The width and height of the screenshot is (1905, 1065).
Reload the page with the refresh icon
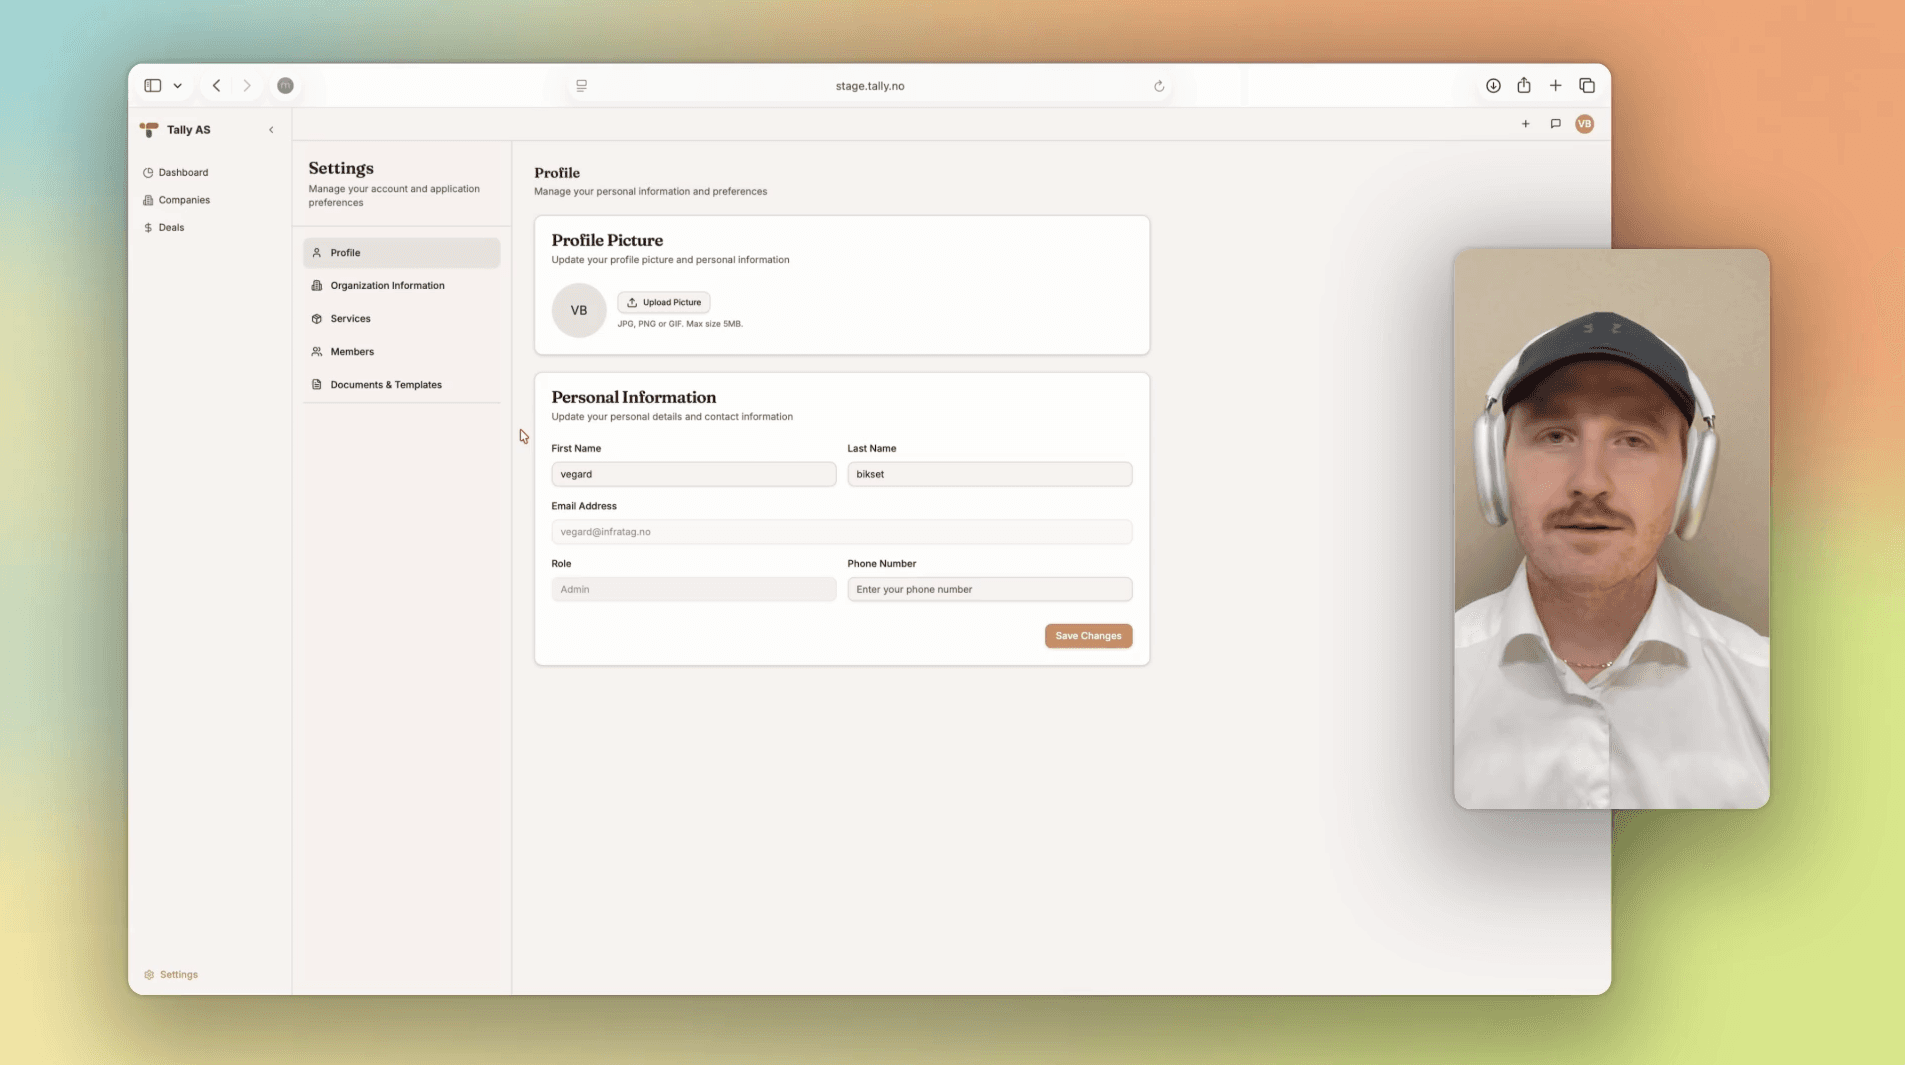point(1159,86)
